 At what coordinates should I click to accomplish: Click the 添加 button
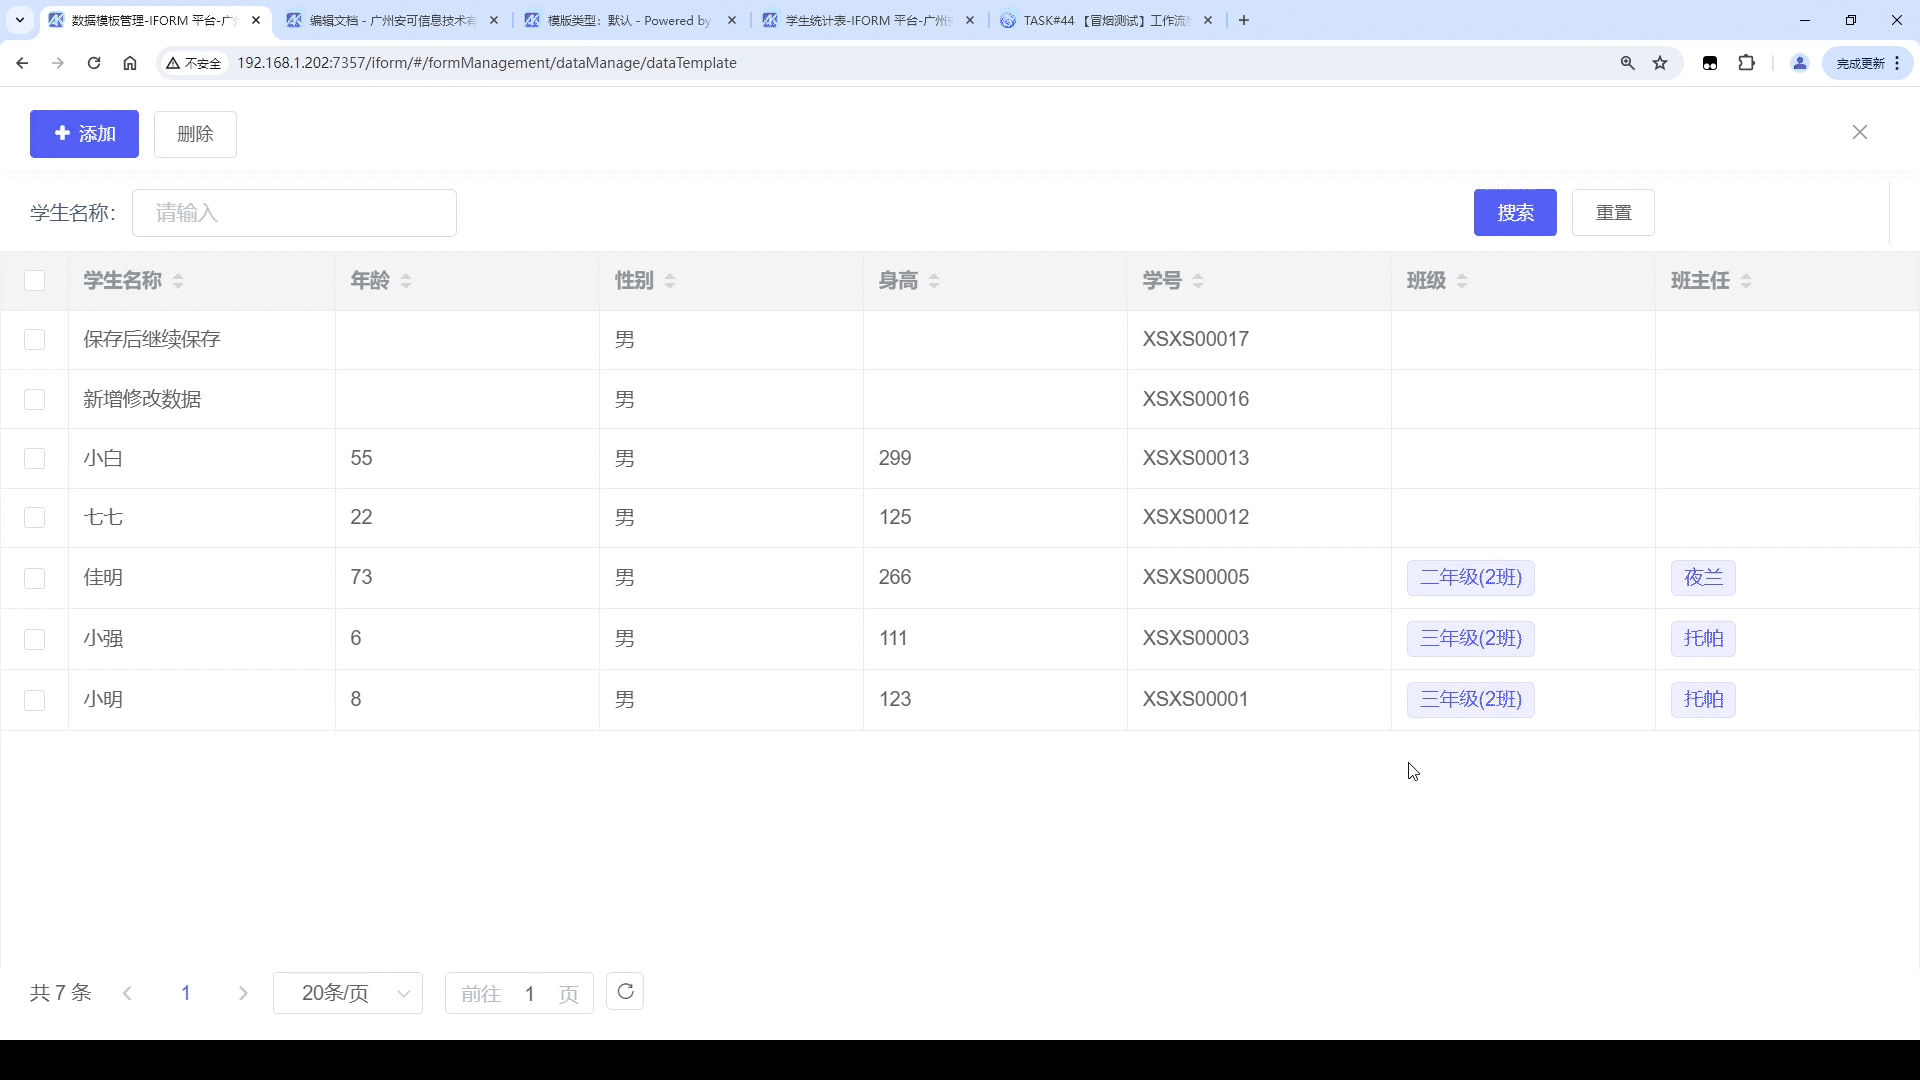[x=84, y=134]
